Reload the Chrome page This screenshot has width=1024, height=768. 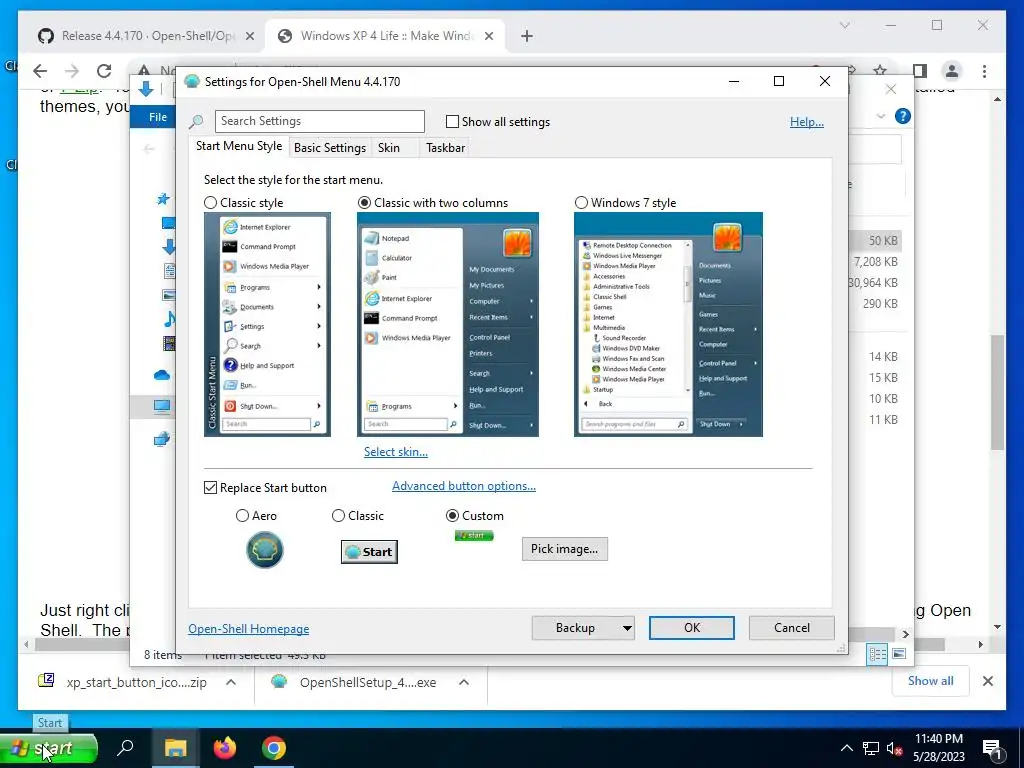[104, 71]
